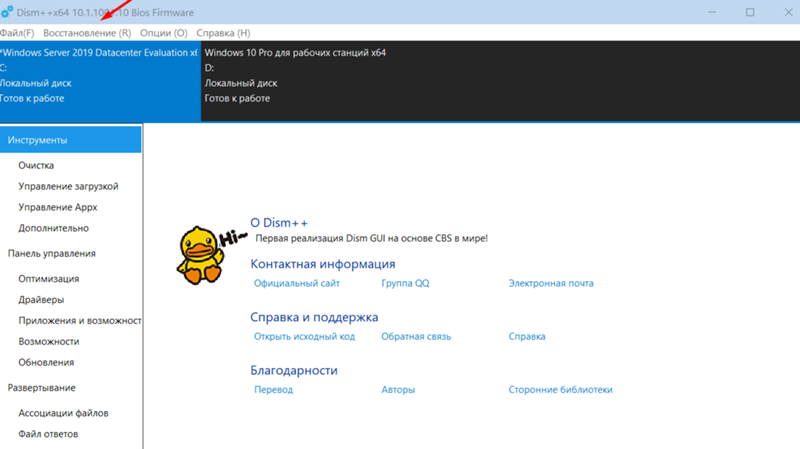Open the Перевод credits link

(273, 389)
